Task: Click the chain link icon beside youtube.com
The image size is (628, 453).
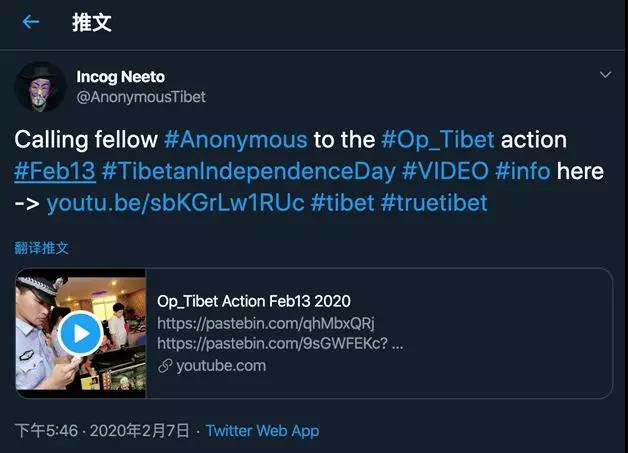Action: [x=165, y=366]
